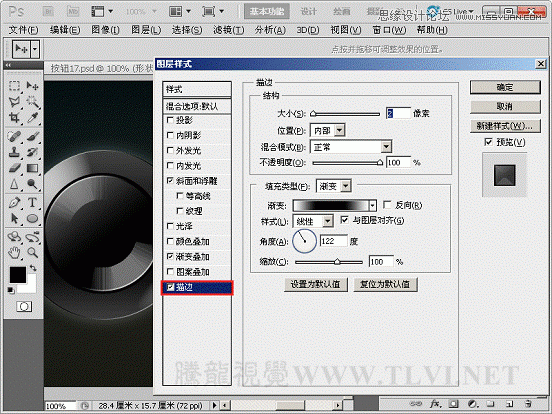
Task: Click 设置为默认值 make default button
Action: coord(316,284)
